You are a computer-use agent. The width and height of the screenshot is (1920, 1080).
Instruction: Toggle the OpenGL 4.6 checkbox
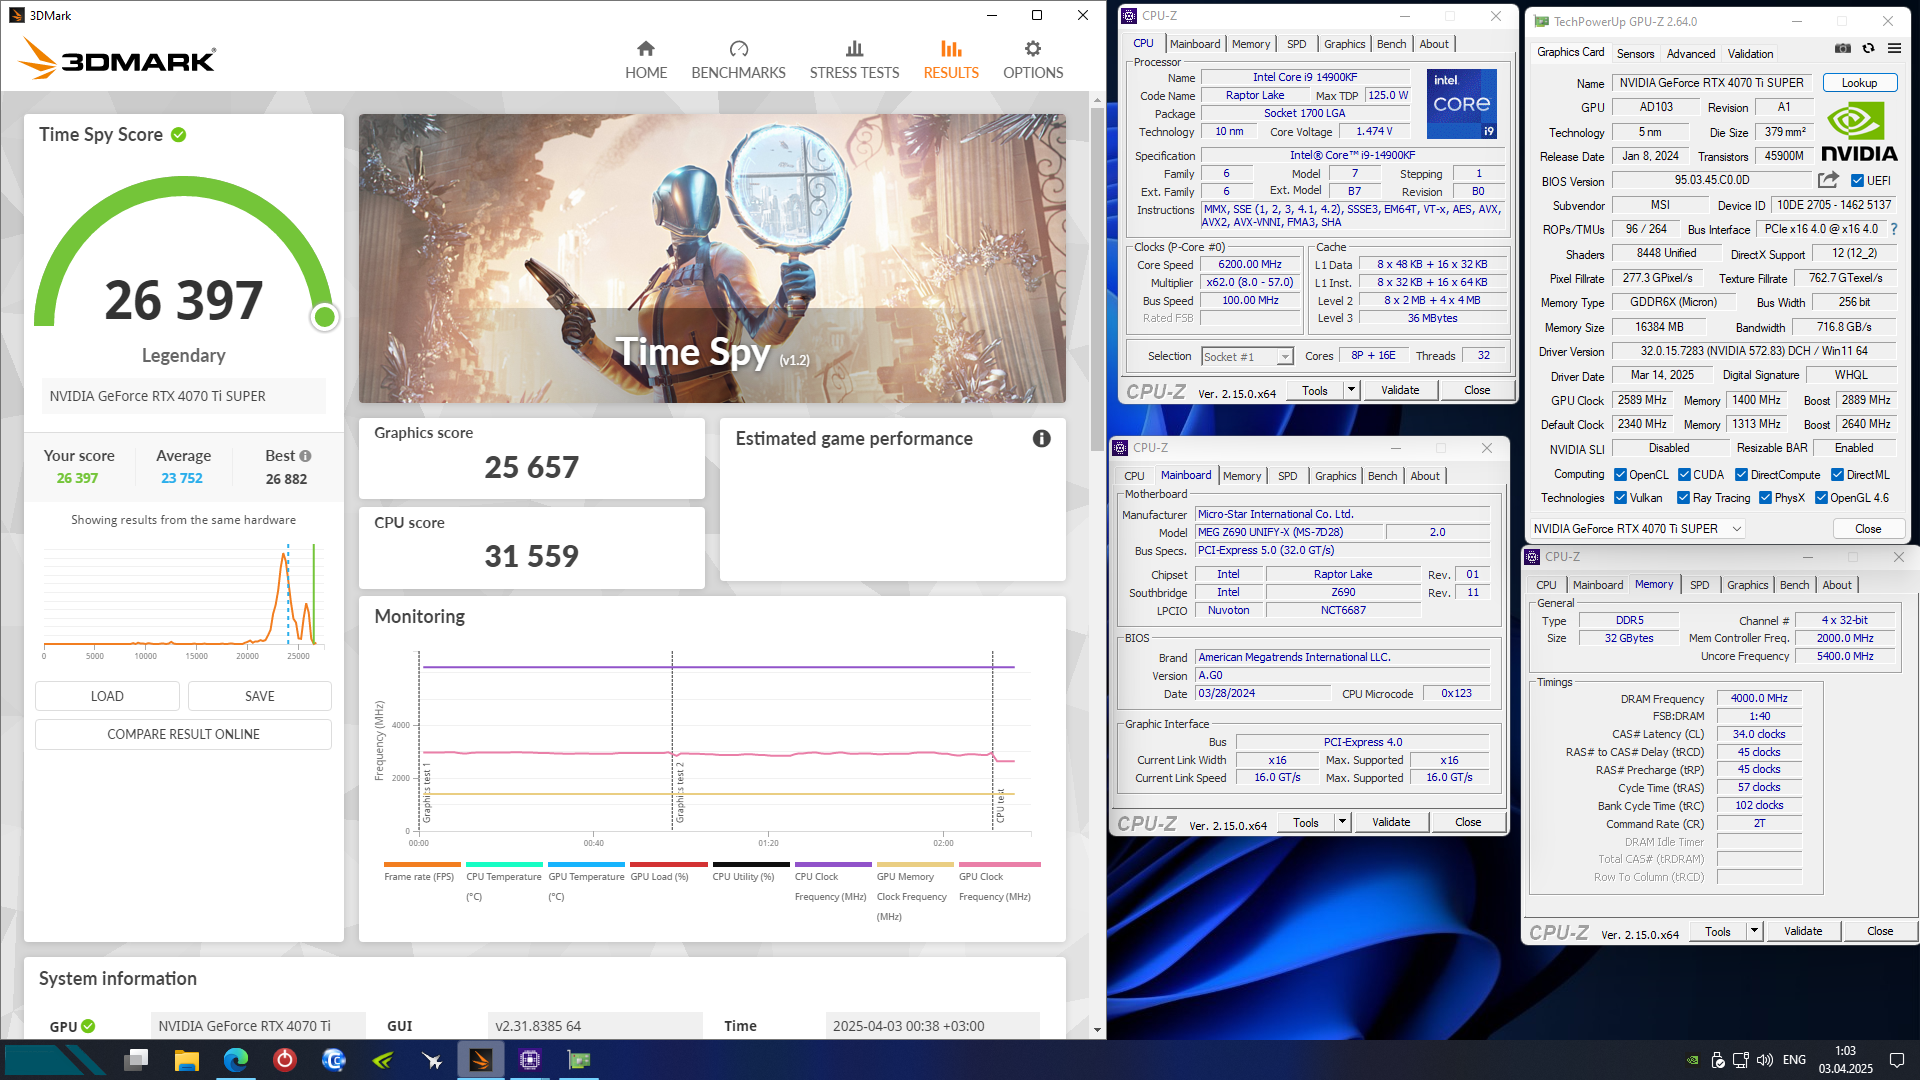(1821, 498)
